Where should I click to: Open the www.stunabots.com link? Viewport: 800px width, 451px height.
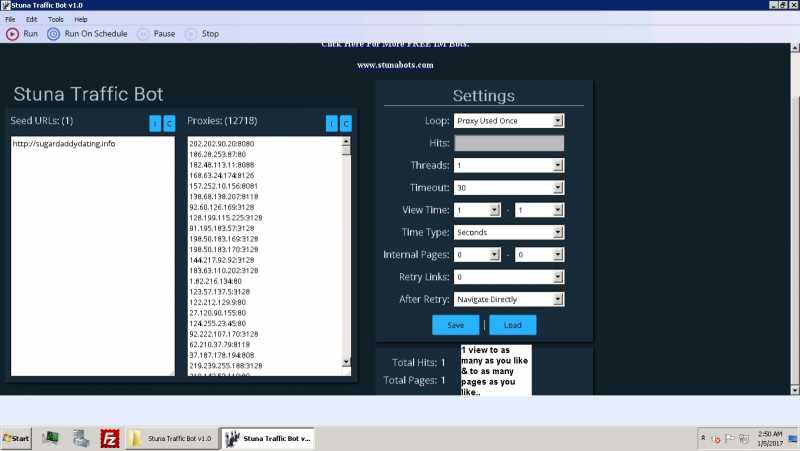(x=395, y=65)
